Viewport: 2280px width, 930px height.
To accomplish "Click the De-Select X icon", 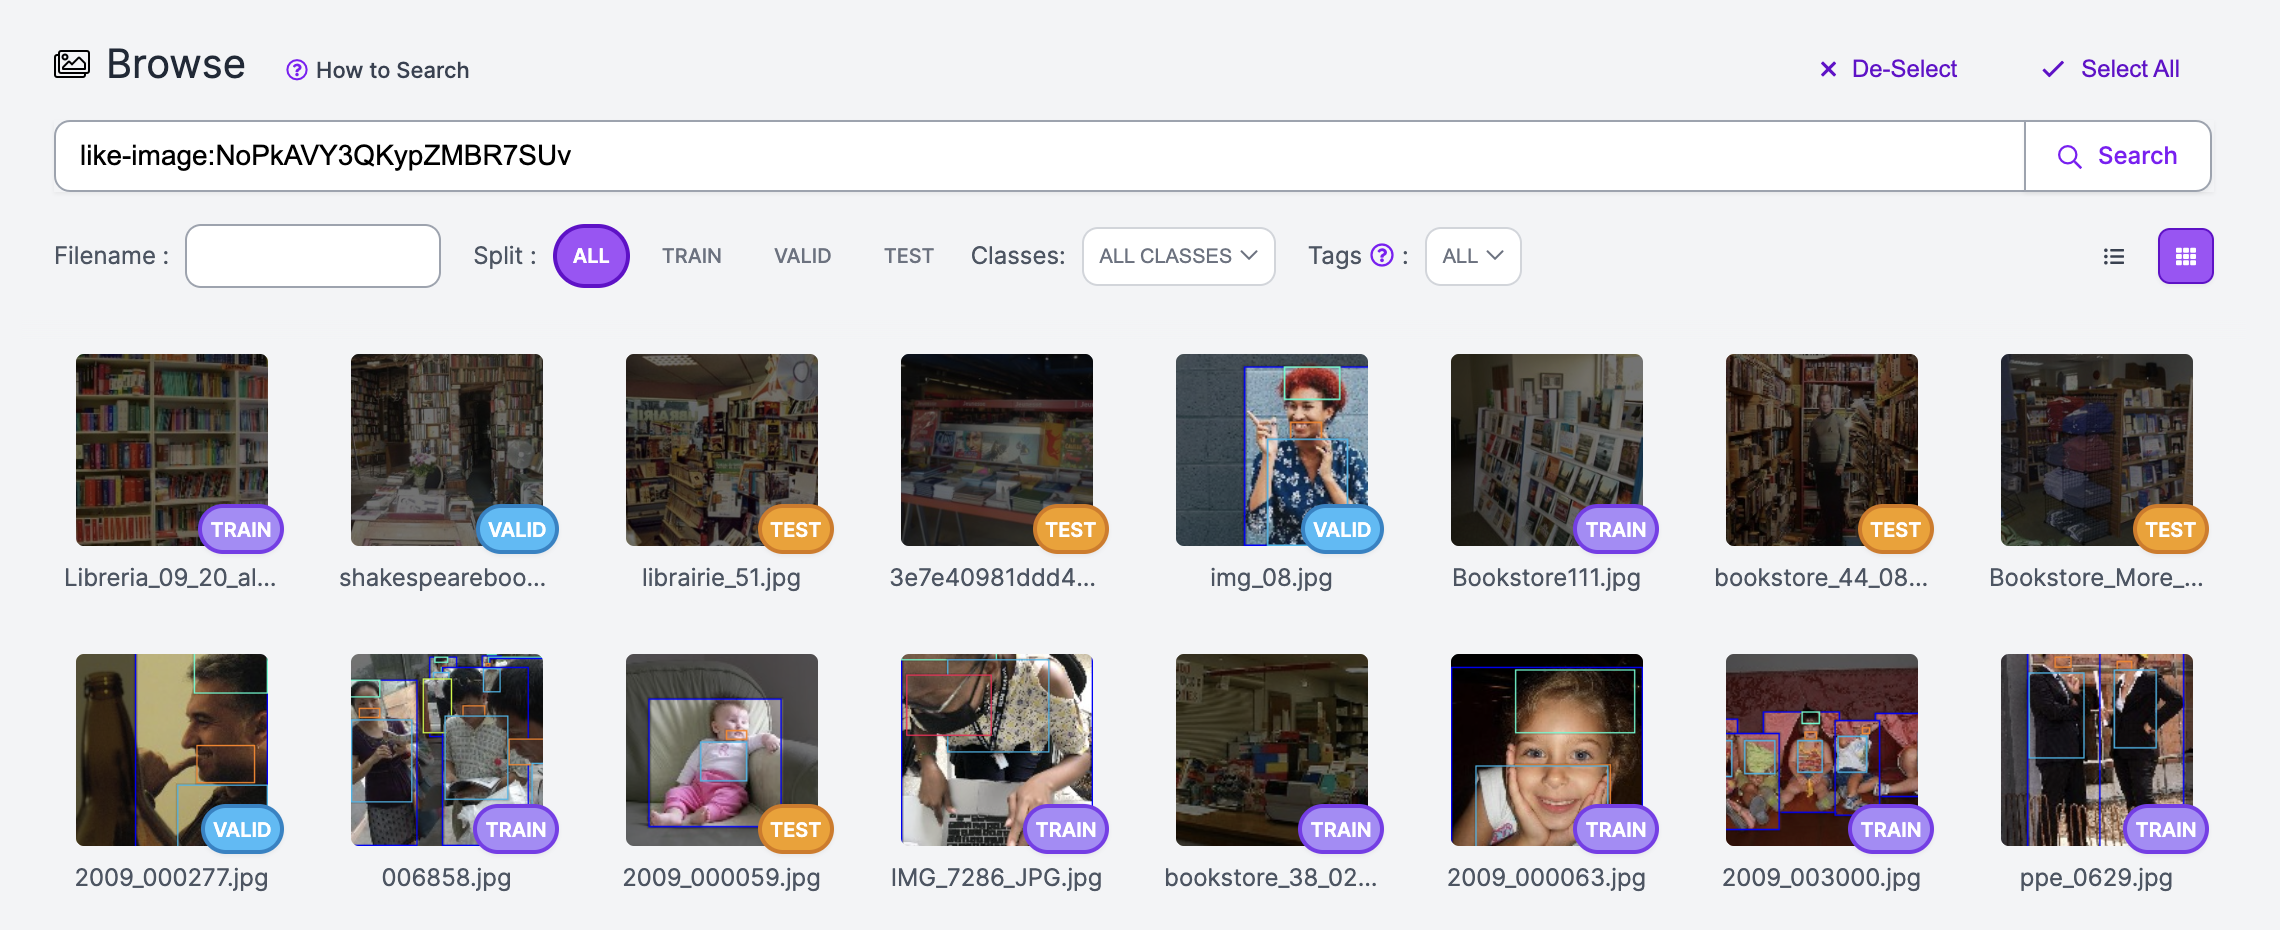I will click(1828, 69).
